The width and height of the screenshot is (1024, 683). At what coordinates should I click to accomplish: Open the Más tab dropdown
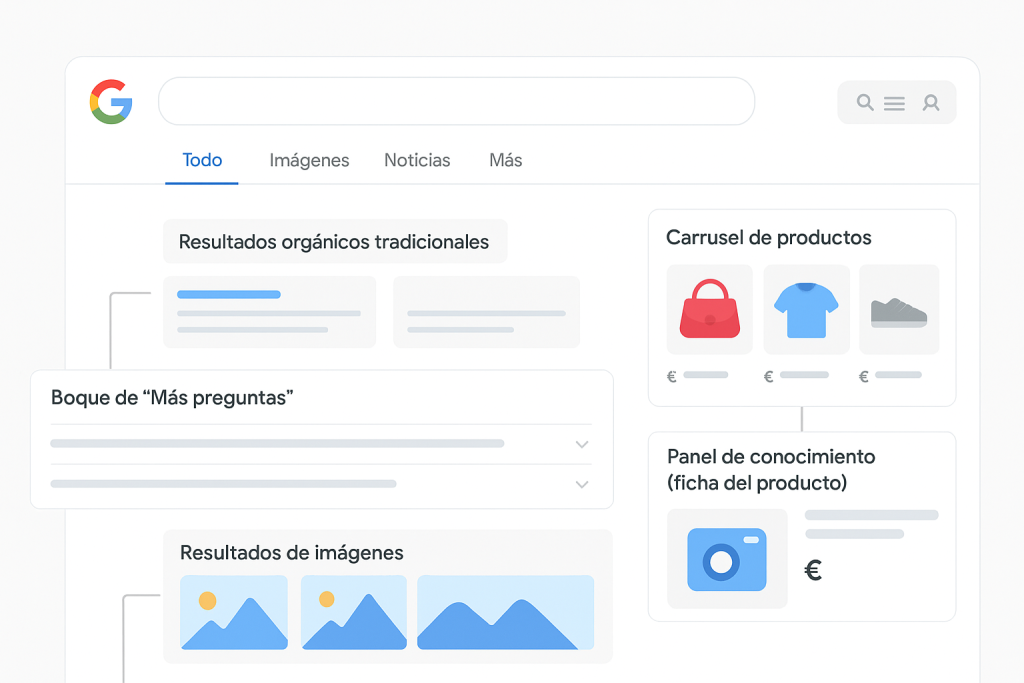click(505, 160)
